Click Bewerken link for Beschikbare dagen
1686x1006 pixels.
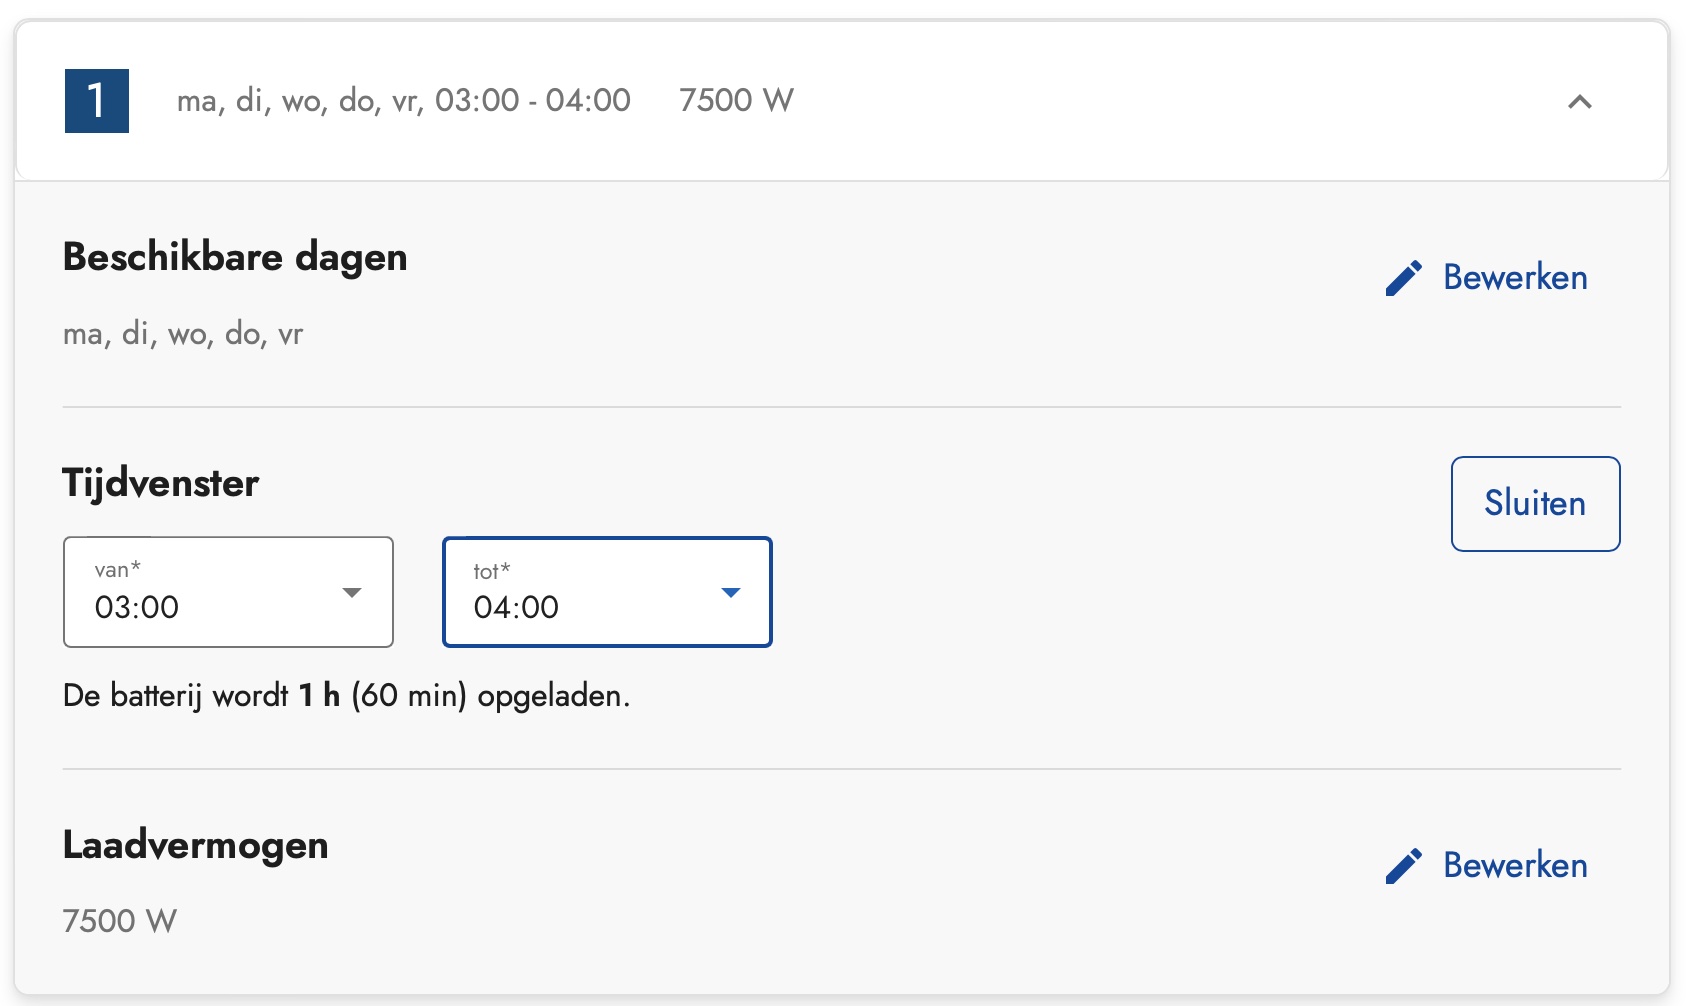pyautogui.click(x=1515, y=278)
